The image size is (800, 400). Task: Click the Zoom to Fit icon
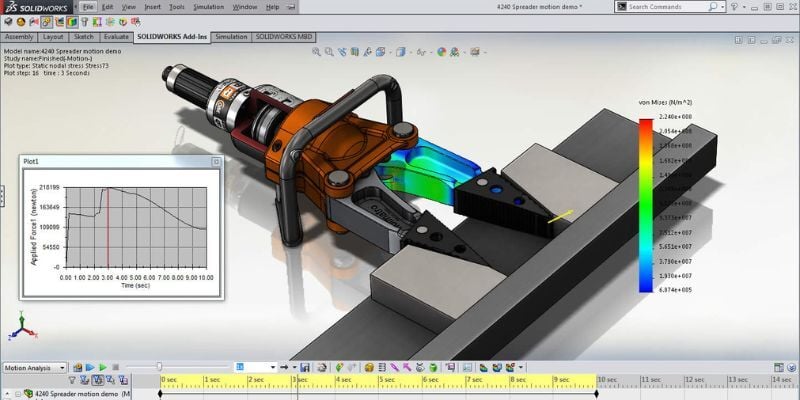pos(316,52)
